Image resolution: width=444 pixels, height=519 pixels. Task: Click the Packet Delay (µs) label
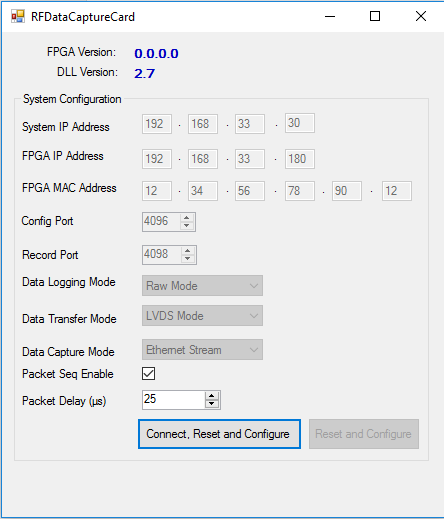(x=64, y=401)
